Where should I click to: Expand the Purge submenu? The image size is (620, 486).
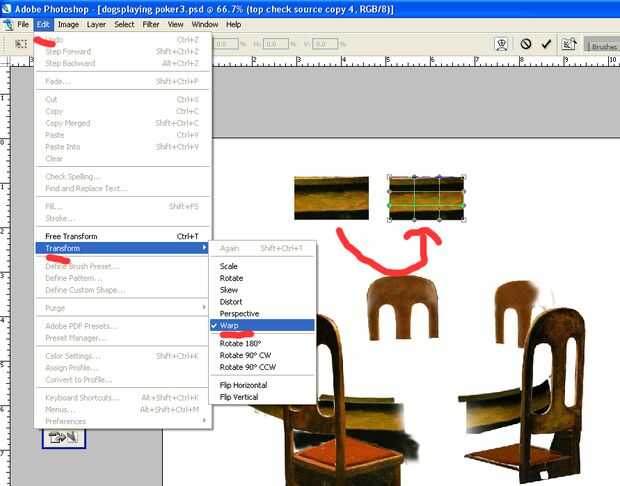[122, 308]
